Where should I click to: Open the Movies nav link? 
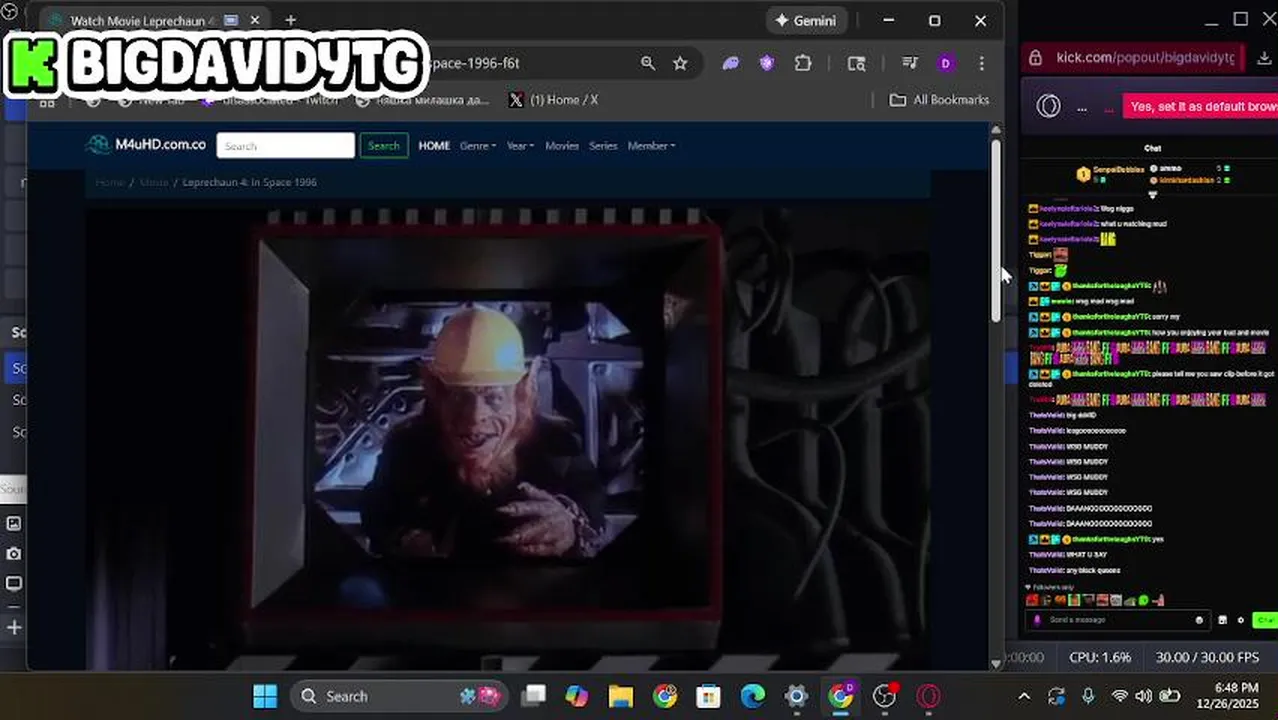(562, 146)
